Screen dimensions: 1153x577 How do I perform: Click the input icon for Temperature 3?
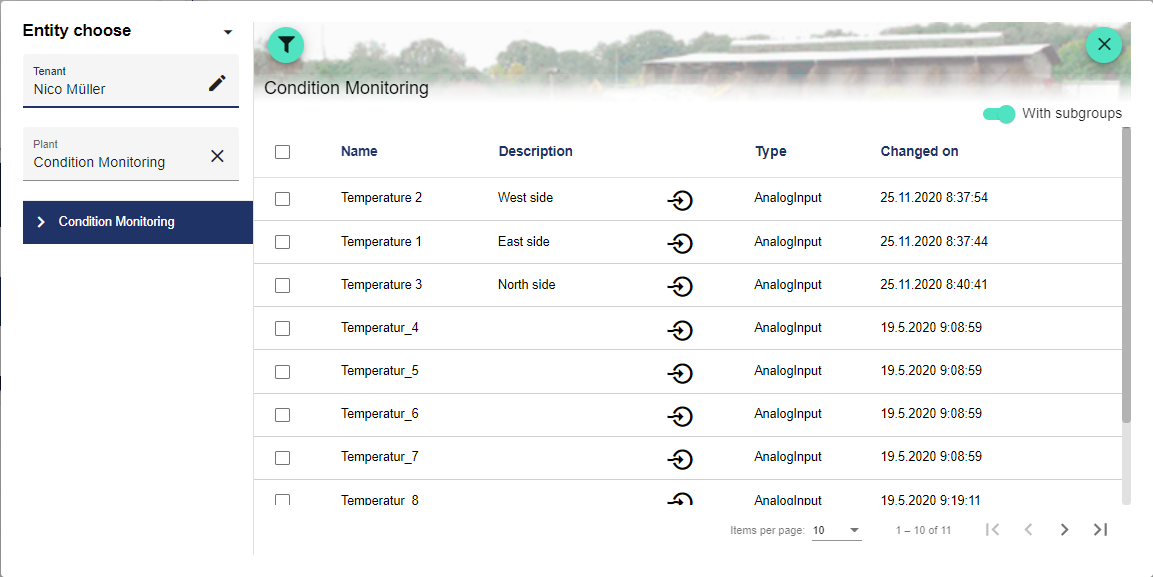680,286
